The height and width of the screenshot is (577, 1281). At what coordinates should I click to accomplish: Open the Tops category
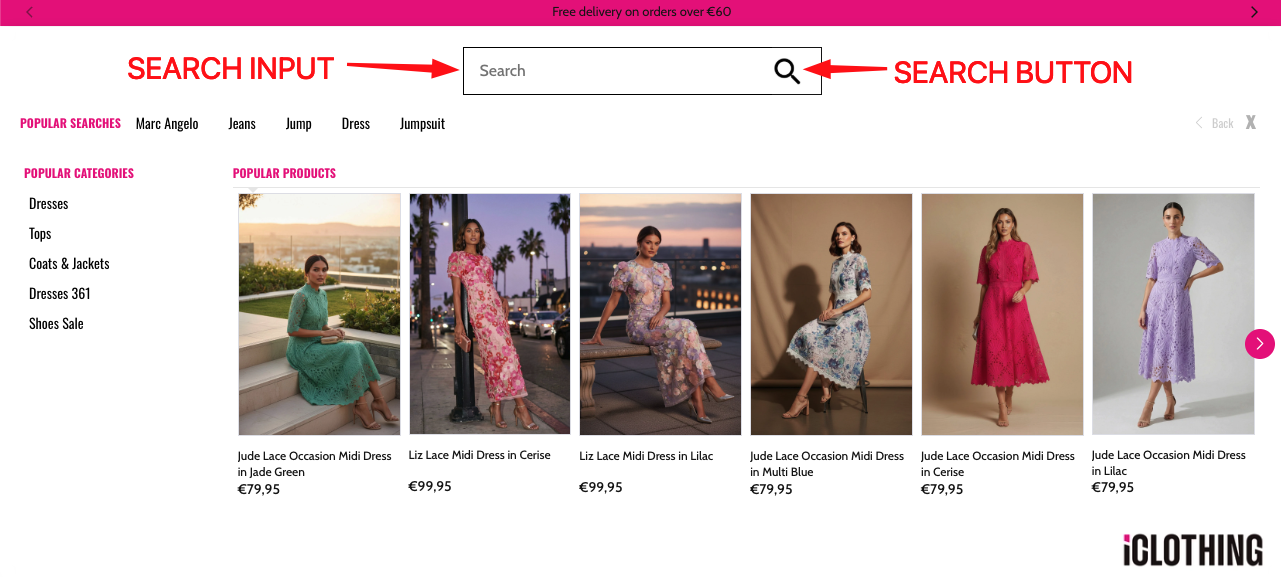tap(40, 233)
